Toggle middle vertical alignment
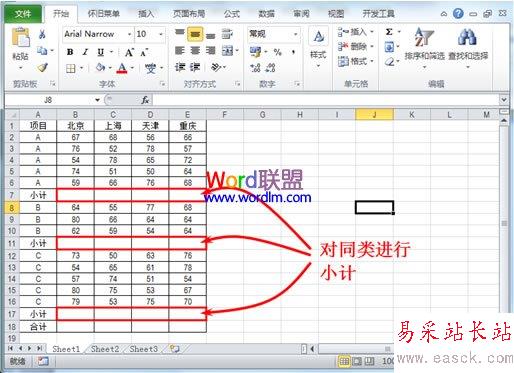 point(195,34)
